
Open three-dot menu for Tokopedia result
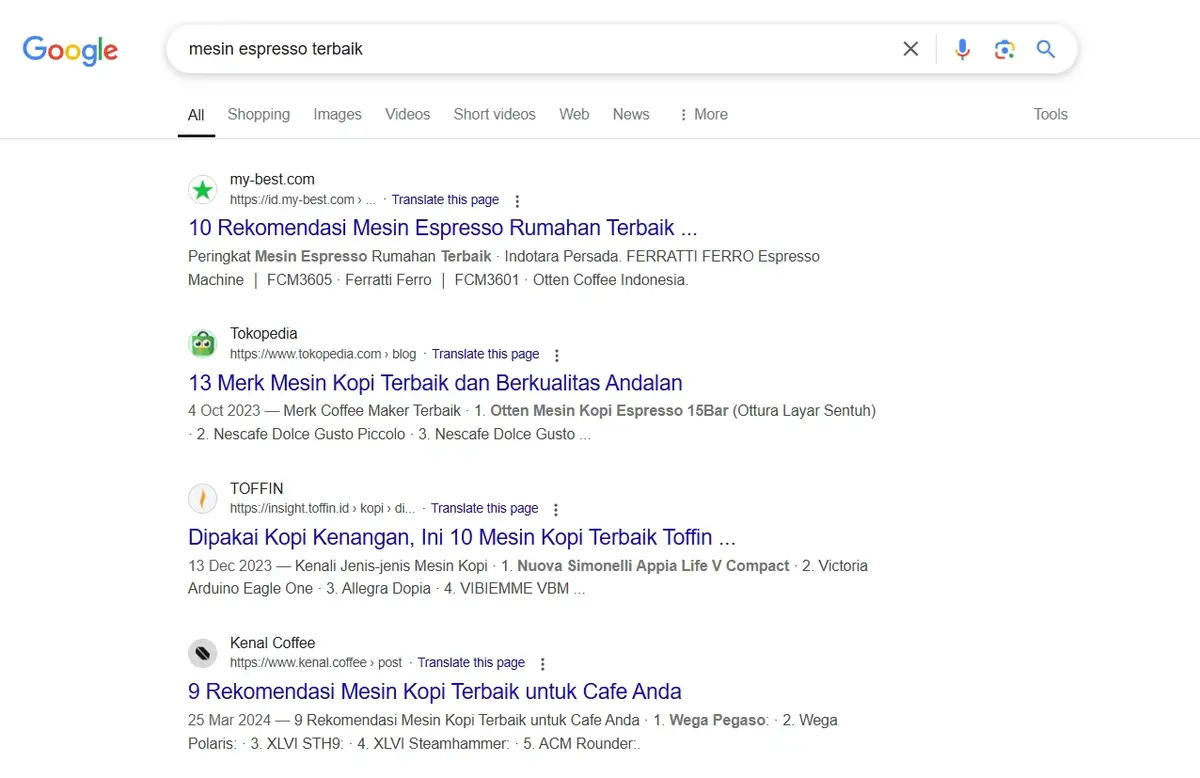(557, 355)
